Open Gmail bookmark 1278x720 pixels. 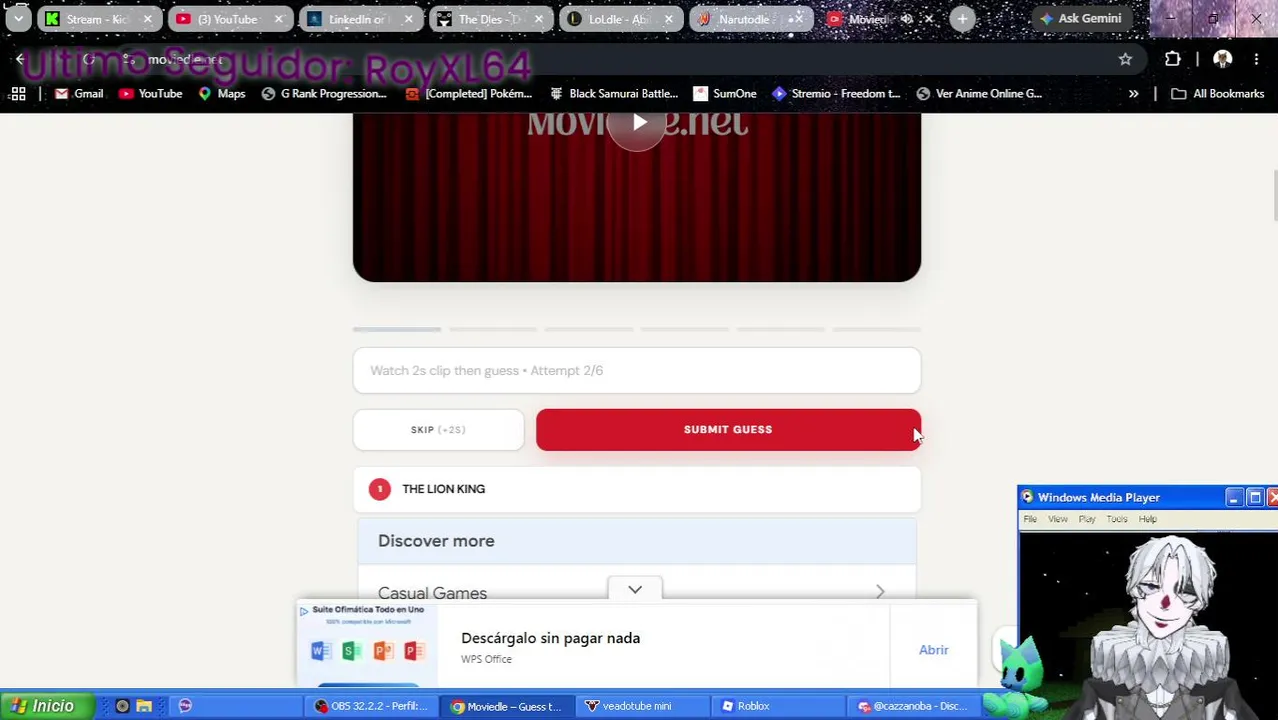pyautogui.click(x=79, y=94)
